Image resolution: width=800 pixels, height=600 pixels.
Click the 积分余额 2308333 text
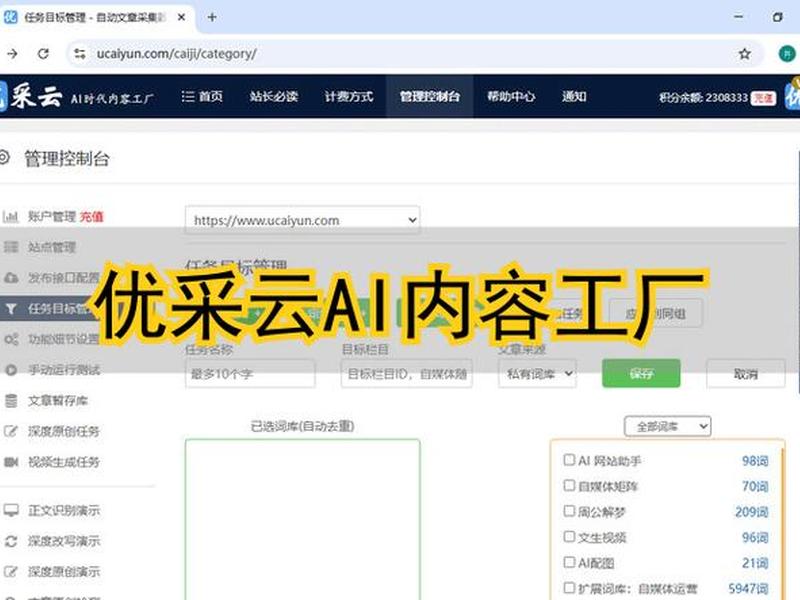click(x=703, y=97)
